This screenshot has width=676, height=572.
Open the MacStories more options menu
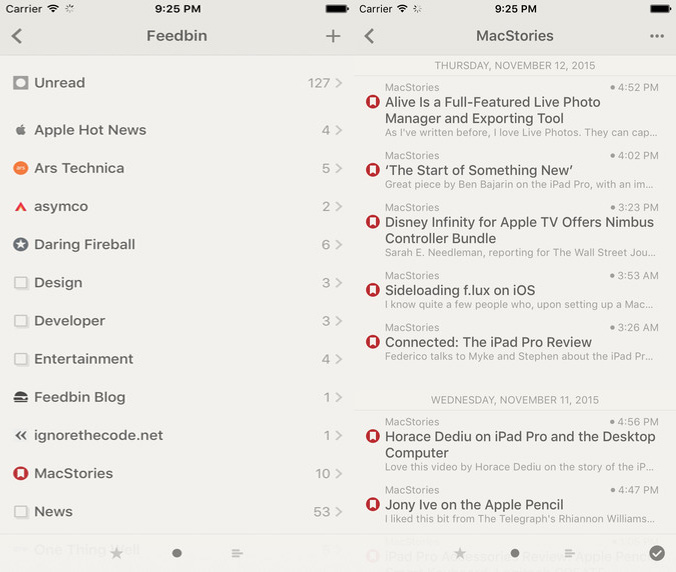(x=657, y=36)
